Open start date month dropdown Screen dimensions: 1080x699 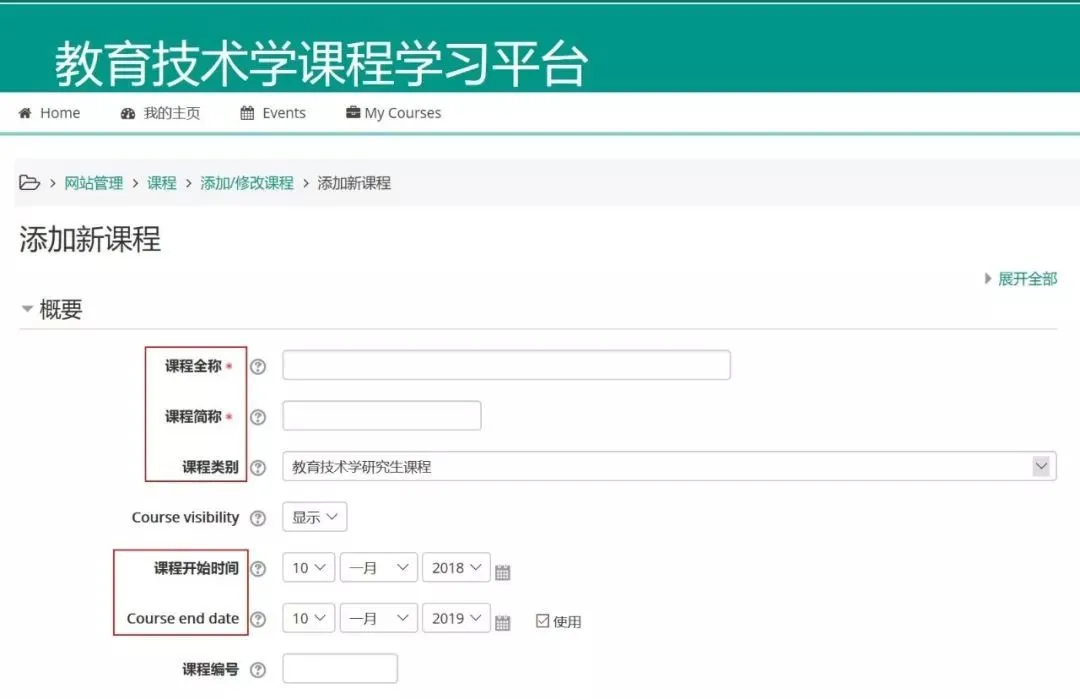(379, 567)
